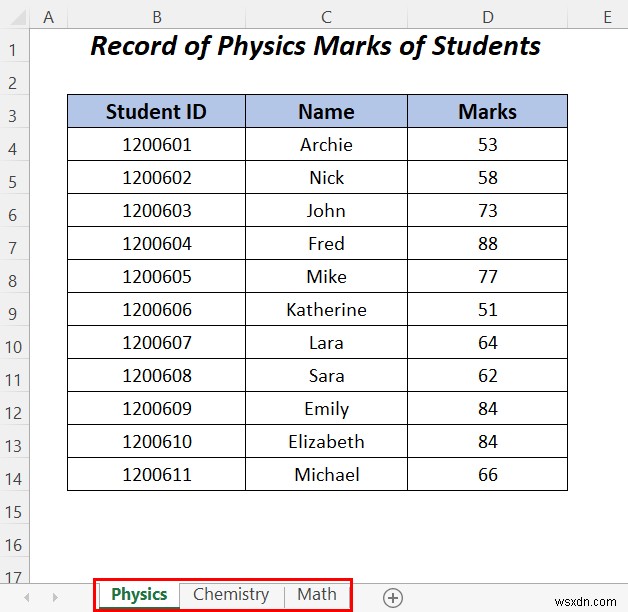Select Nick's marks cell 58
Viewport: 628px width, 612px height.
coord(487,177)
